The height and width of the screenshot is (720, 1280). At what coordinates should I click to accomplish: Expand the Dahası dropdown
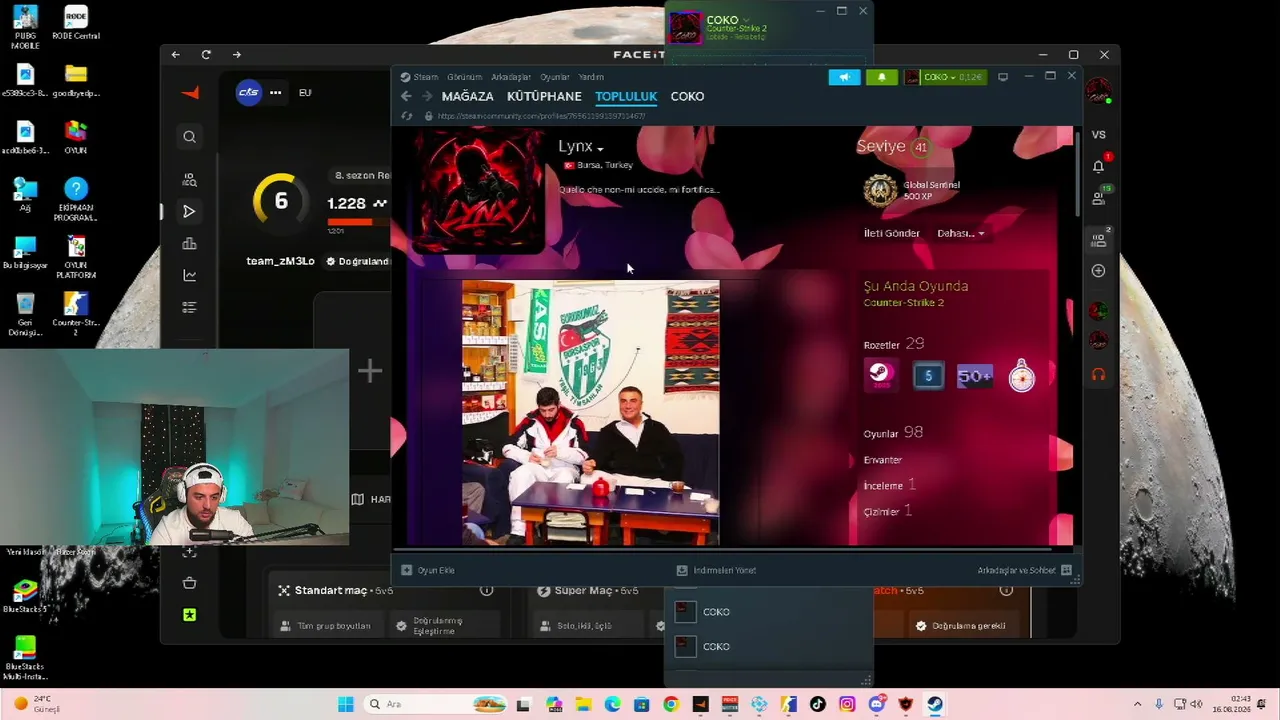(960, 233)
